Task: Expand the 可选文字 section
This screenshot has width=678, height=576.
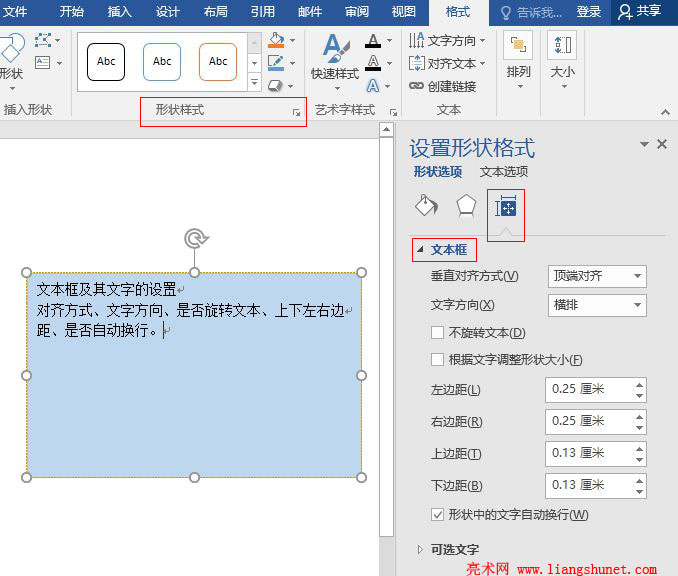Action: tap(420, 549)
